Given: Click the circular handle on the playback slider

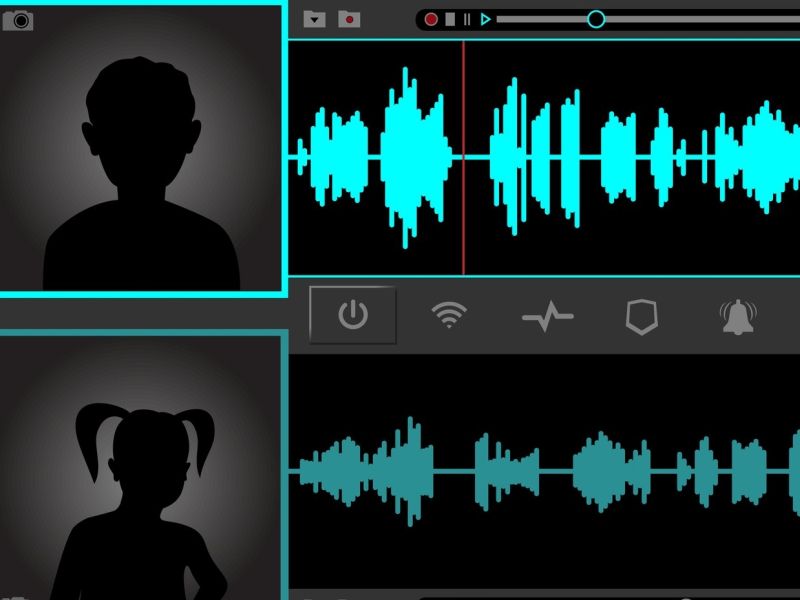Looking at the screenshot, I should click(596, 19).
